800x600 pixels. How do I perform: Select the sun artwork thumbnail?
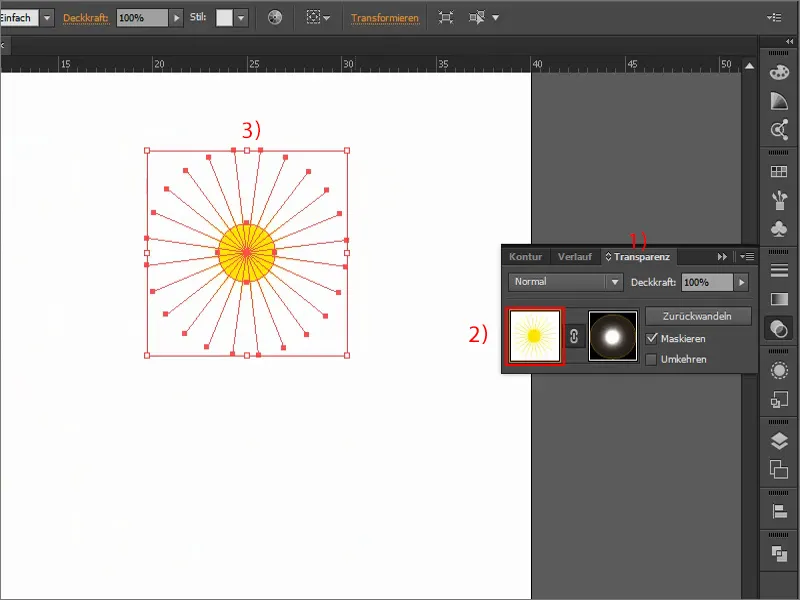point(534,336)
